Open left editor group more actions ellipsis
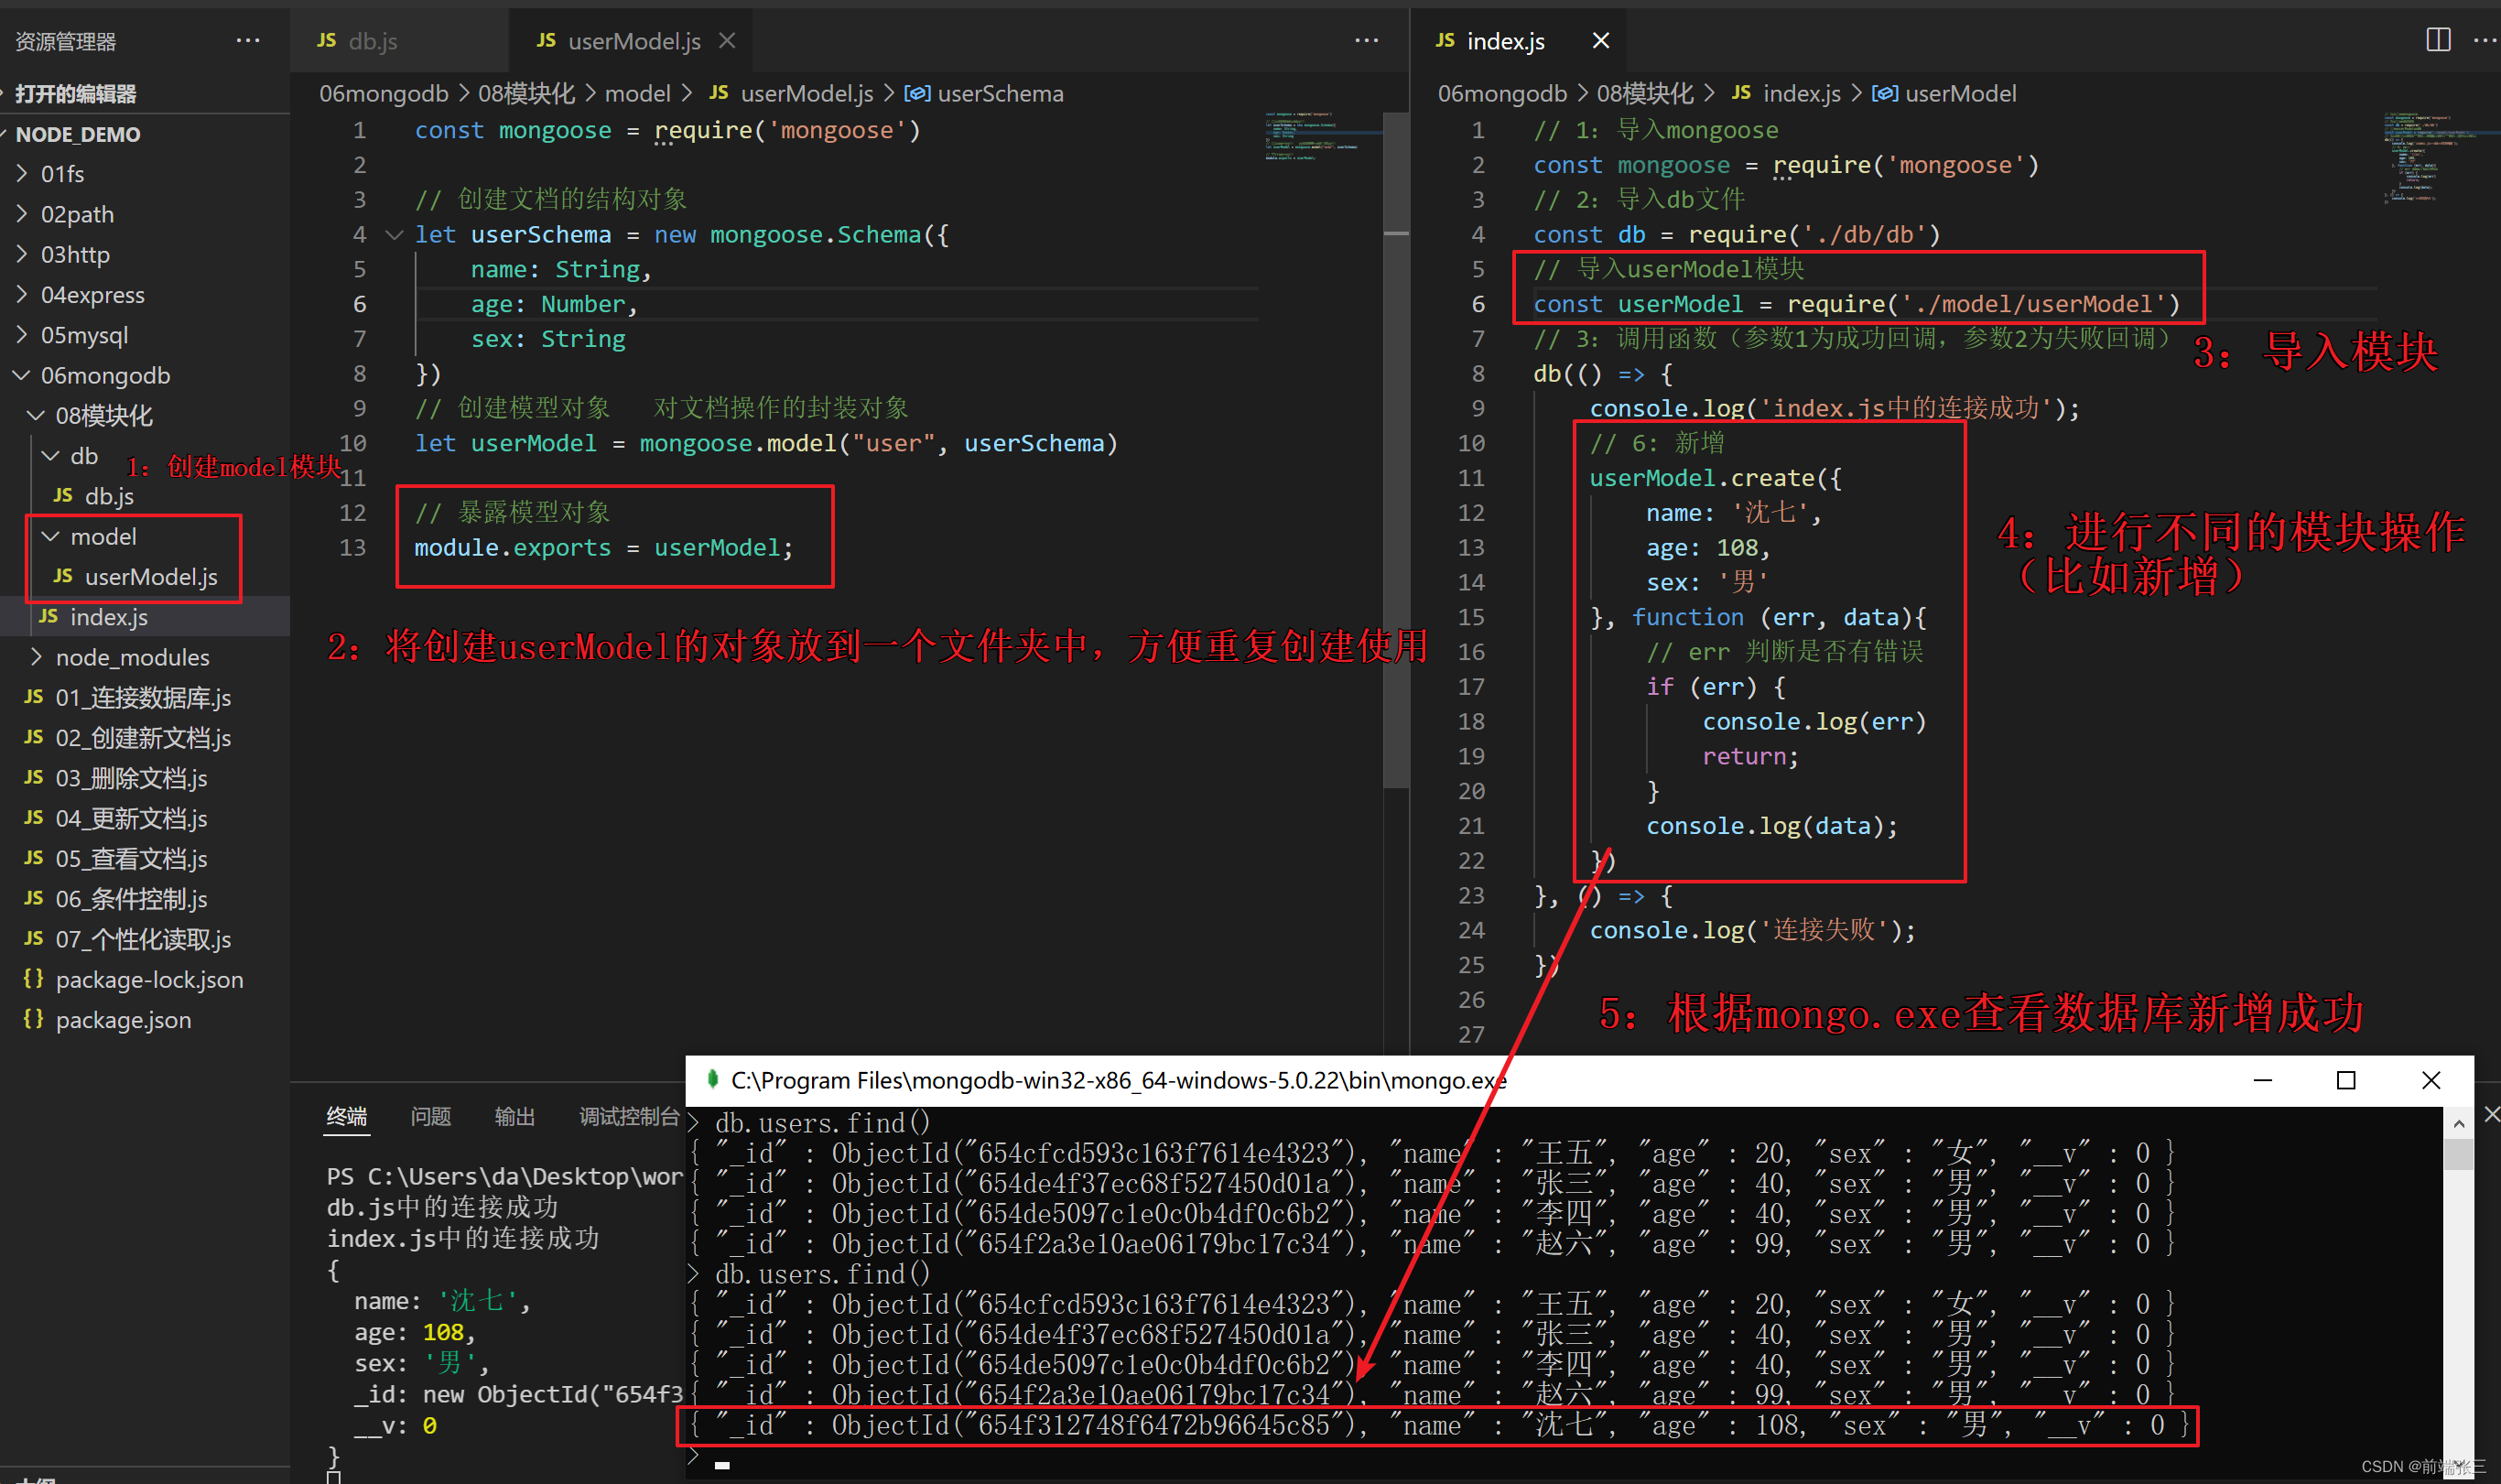 [1365, 41]
